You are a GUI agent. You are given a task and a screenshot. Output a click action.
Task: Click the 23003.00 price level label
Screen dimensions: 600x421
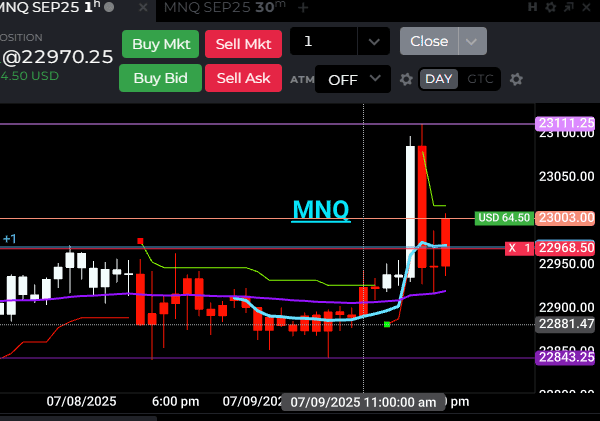(566, 218)
